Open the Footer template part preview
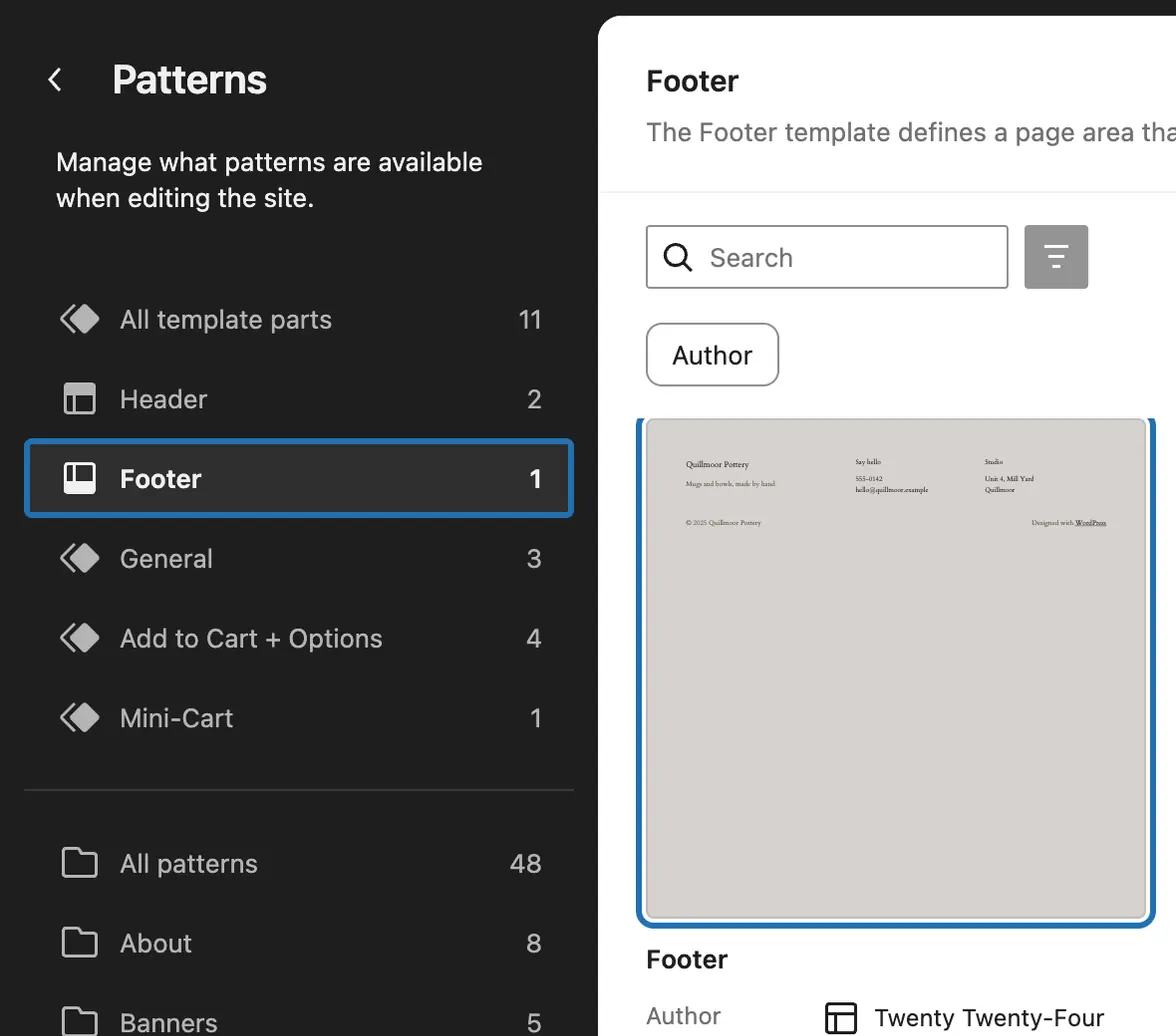The image size is (1176, 1036). click(896, 668)
